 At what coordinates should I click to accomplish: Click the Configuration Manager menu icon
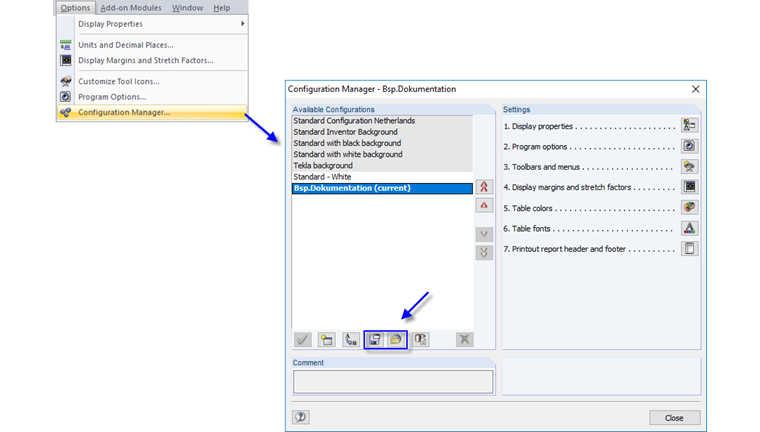pos(65,112)
